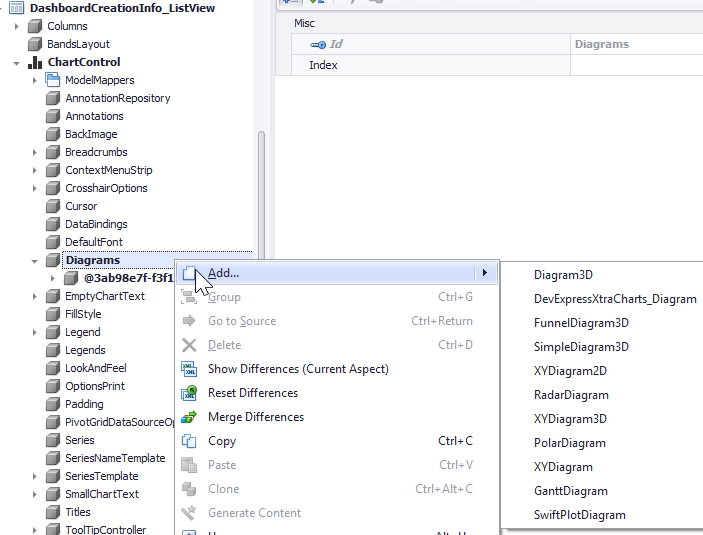Expand the SeriesTemplate node
The image size is (703, 535).
(35, 476)
